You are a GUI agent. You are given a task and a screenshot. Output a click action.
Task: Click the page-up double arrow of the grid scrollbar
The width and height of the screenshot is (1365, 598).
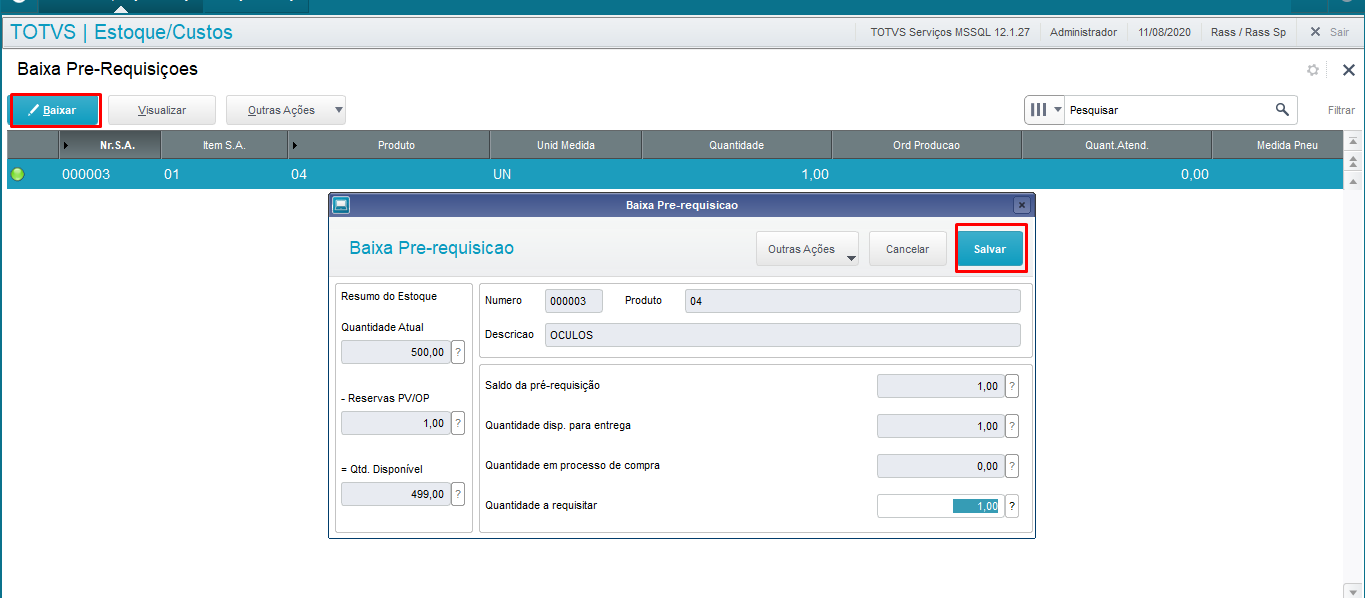tap(1353, 161)
